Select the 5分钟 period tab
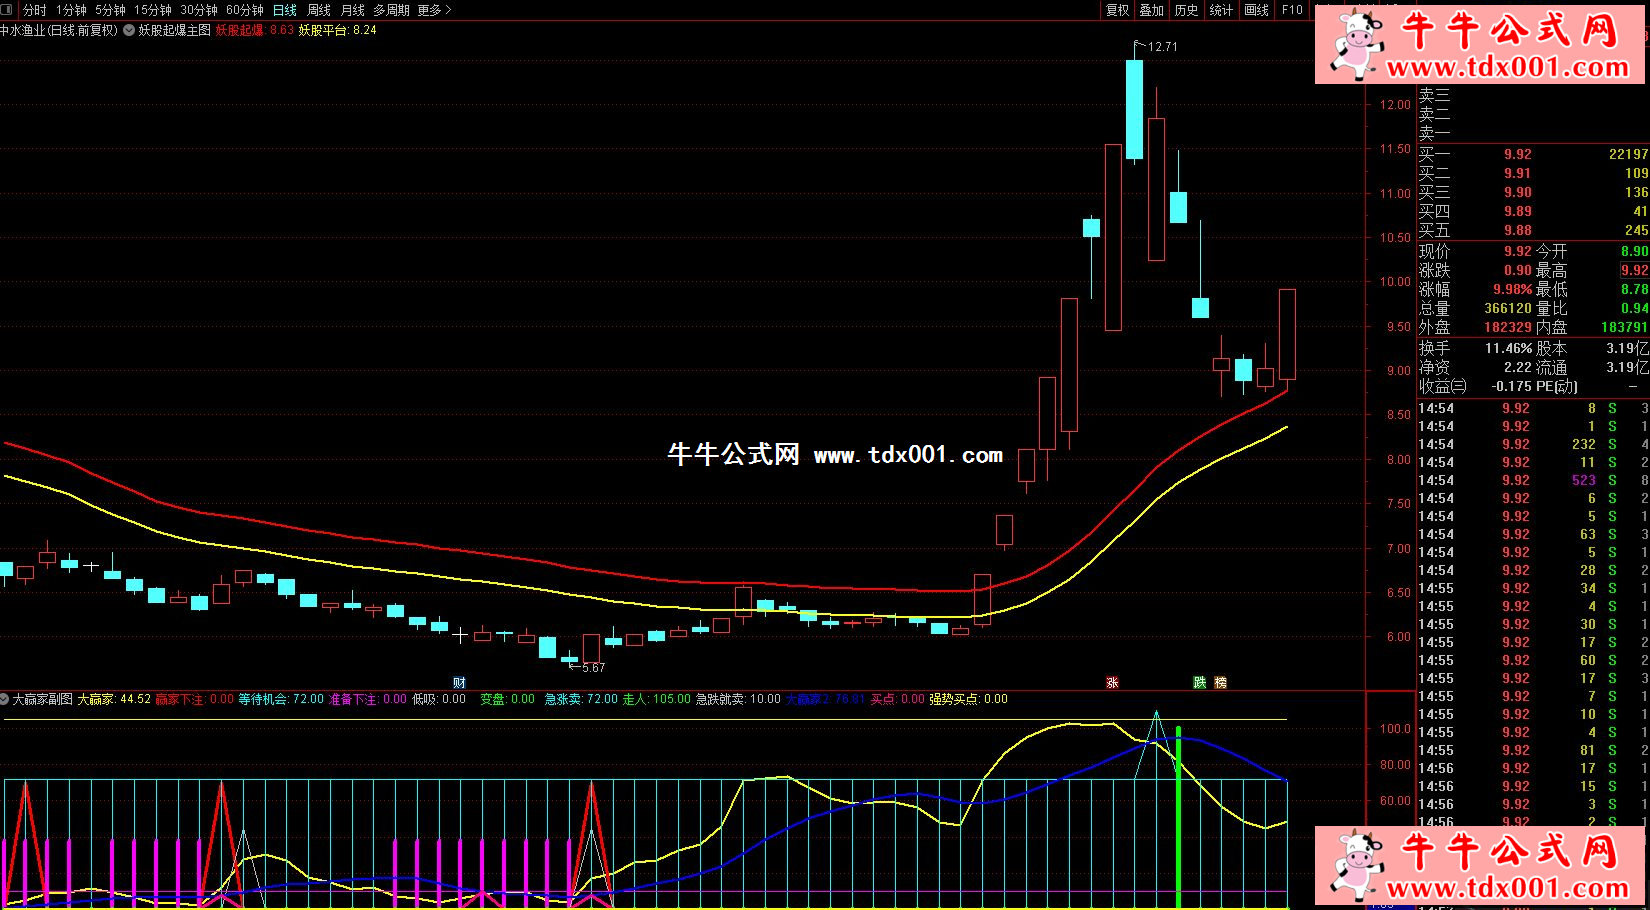Viewport: 1650px width, 910px height. point(111,10)
